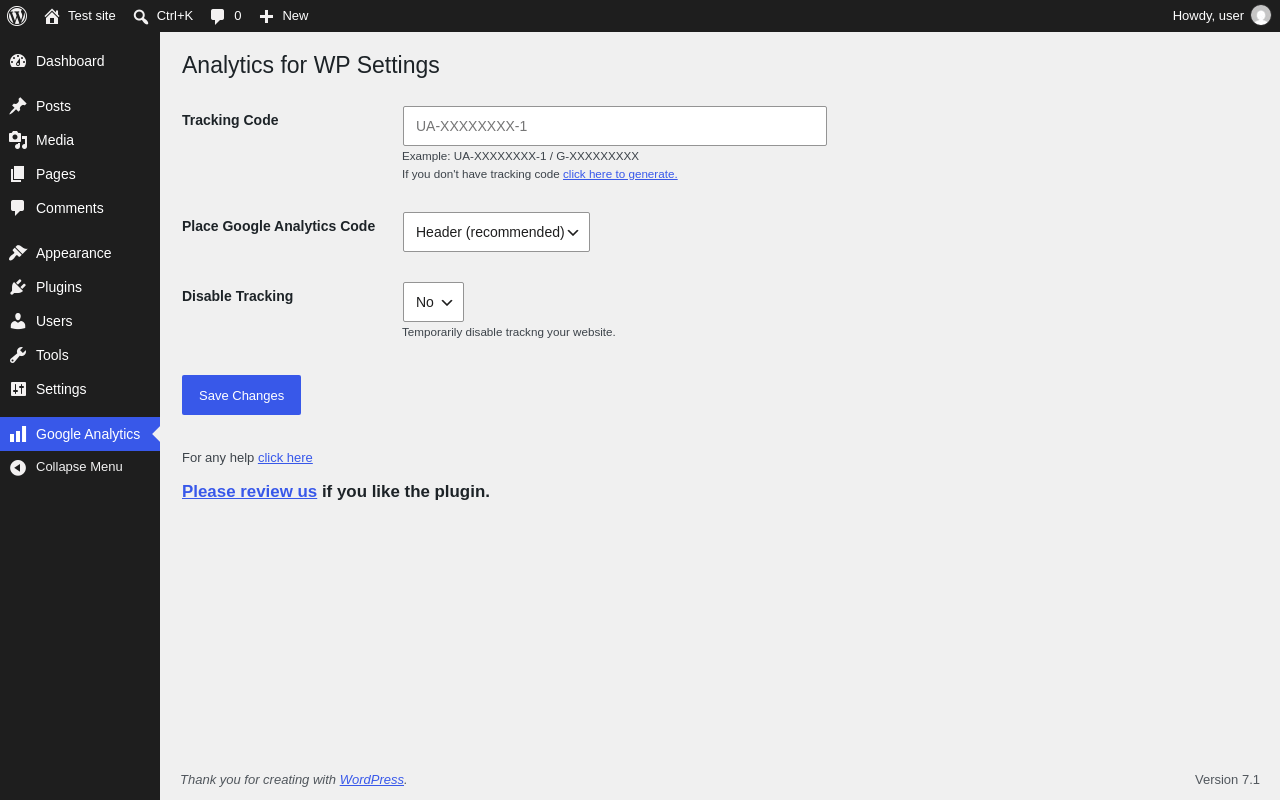
Task: Open Media library icon
Action: tap(18, 140)
